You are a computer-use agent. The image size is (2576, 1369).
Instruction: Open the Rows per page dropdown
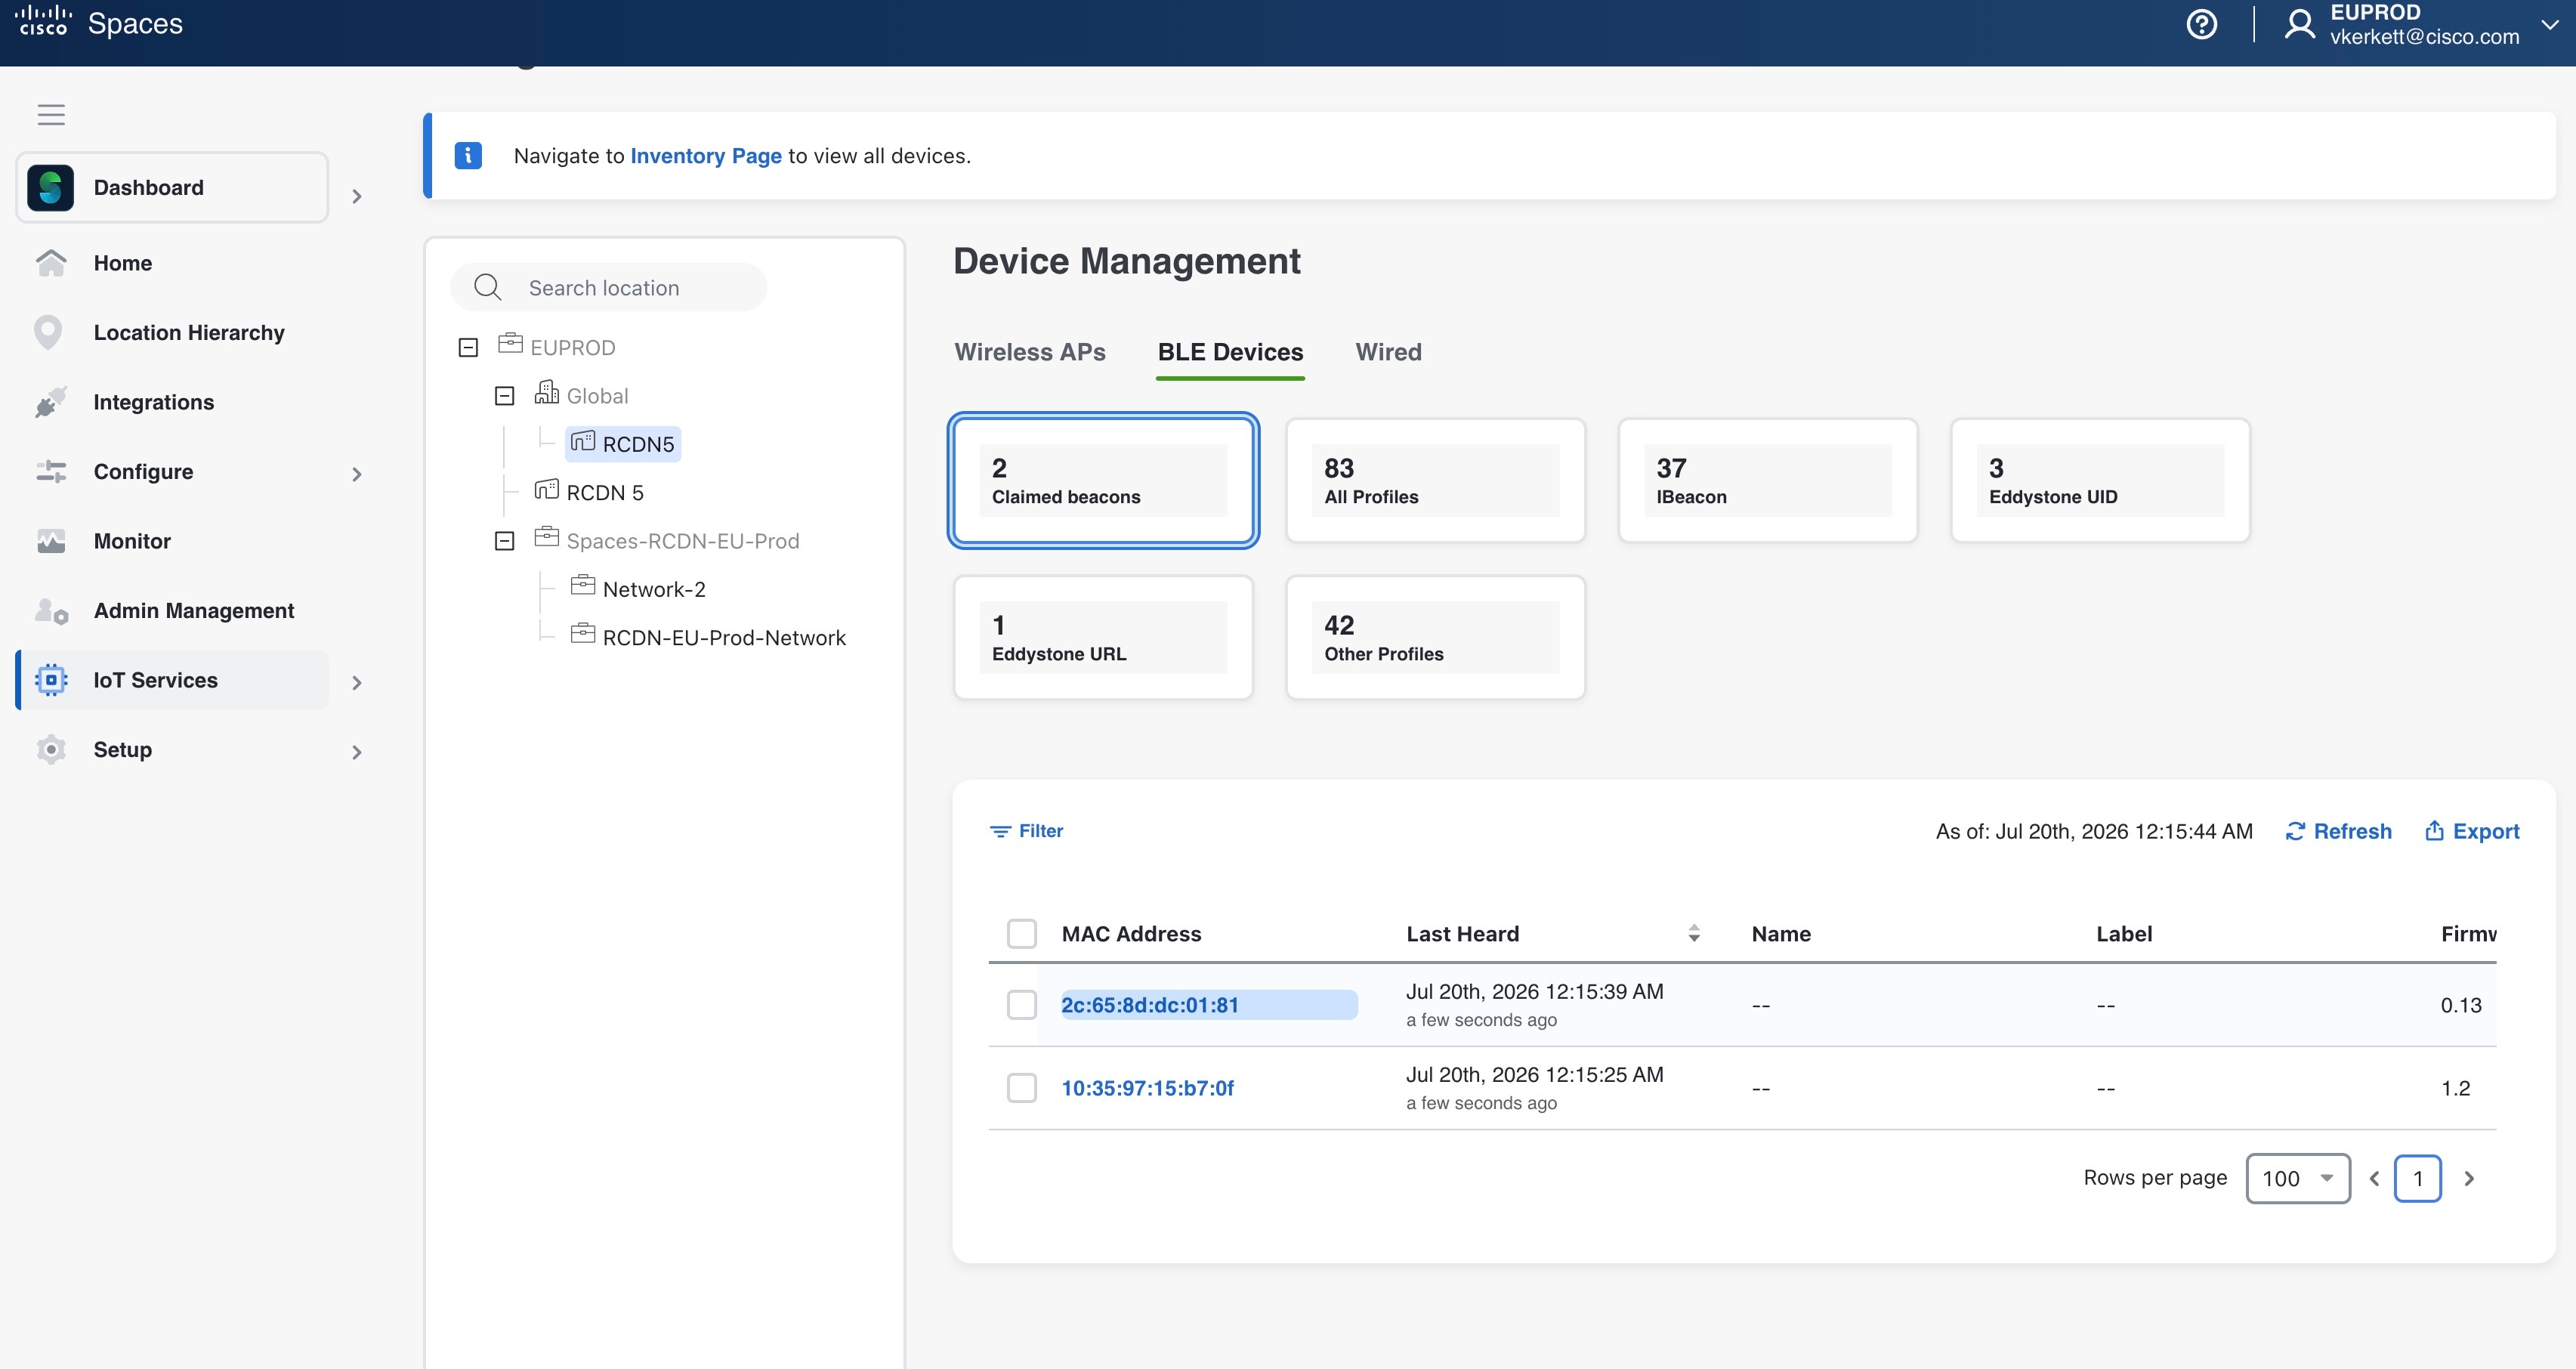[x=2298, y=1179]
